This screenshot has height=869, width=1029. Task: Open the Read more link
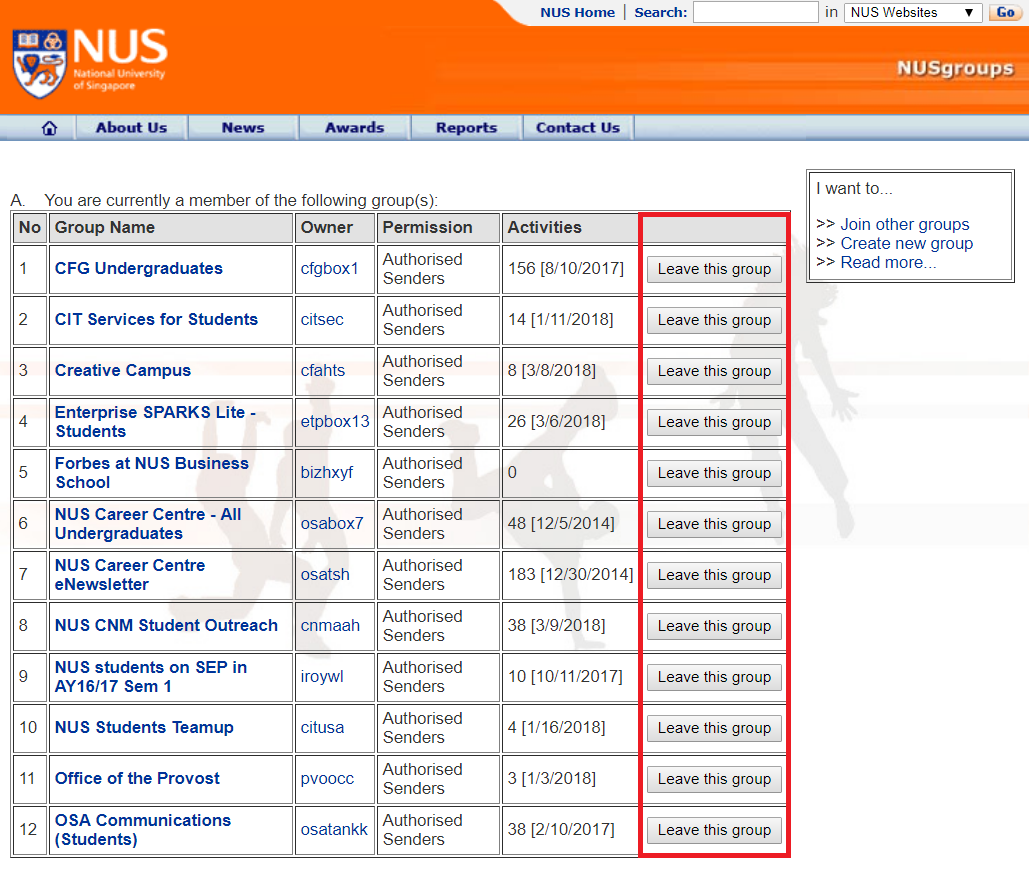[x=890, y=261]
